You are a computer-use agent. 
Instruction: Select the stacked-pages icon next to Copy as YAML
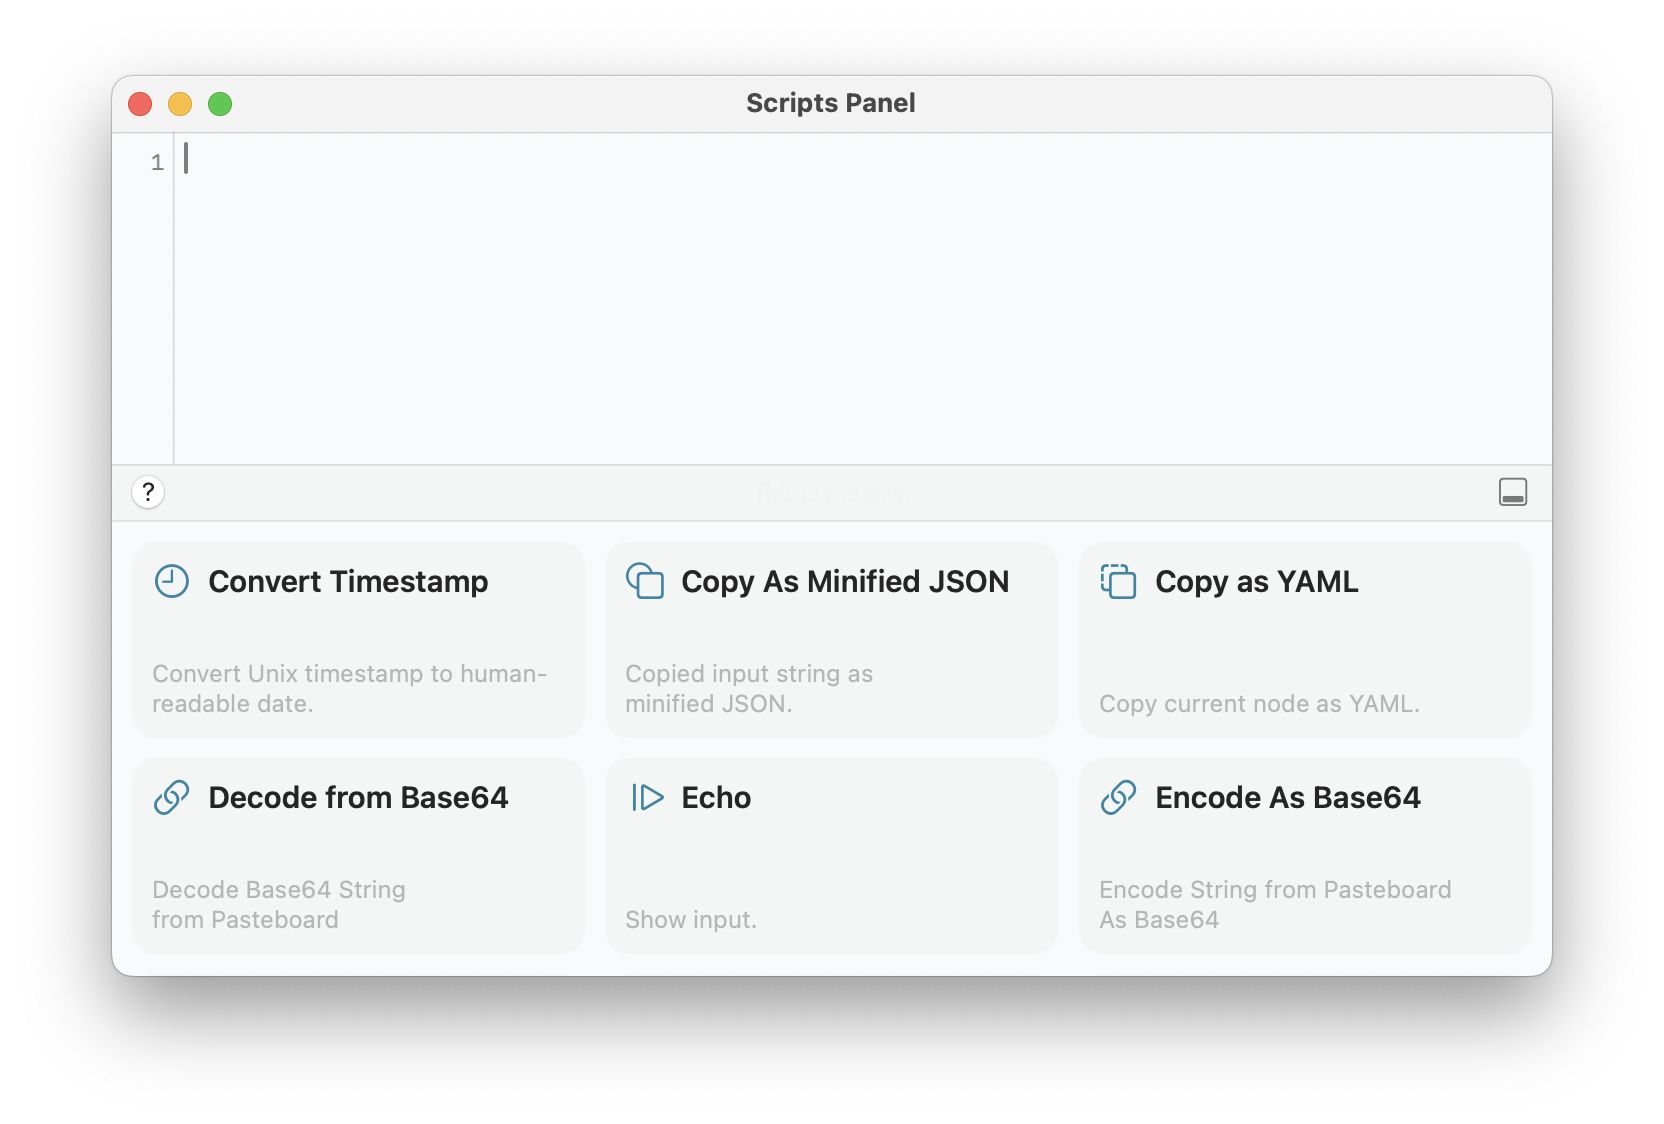1119,581
